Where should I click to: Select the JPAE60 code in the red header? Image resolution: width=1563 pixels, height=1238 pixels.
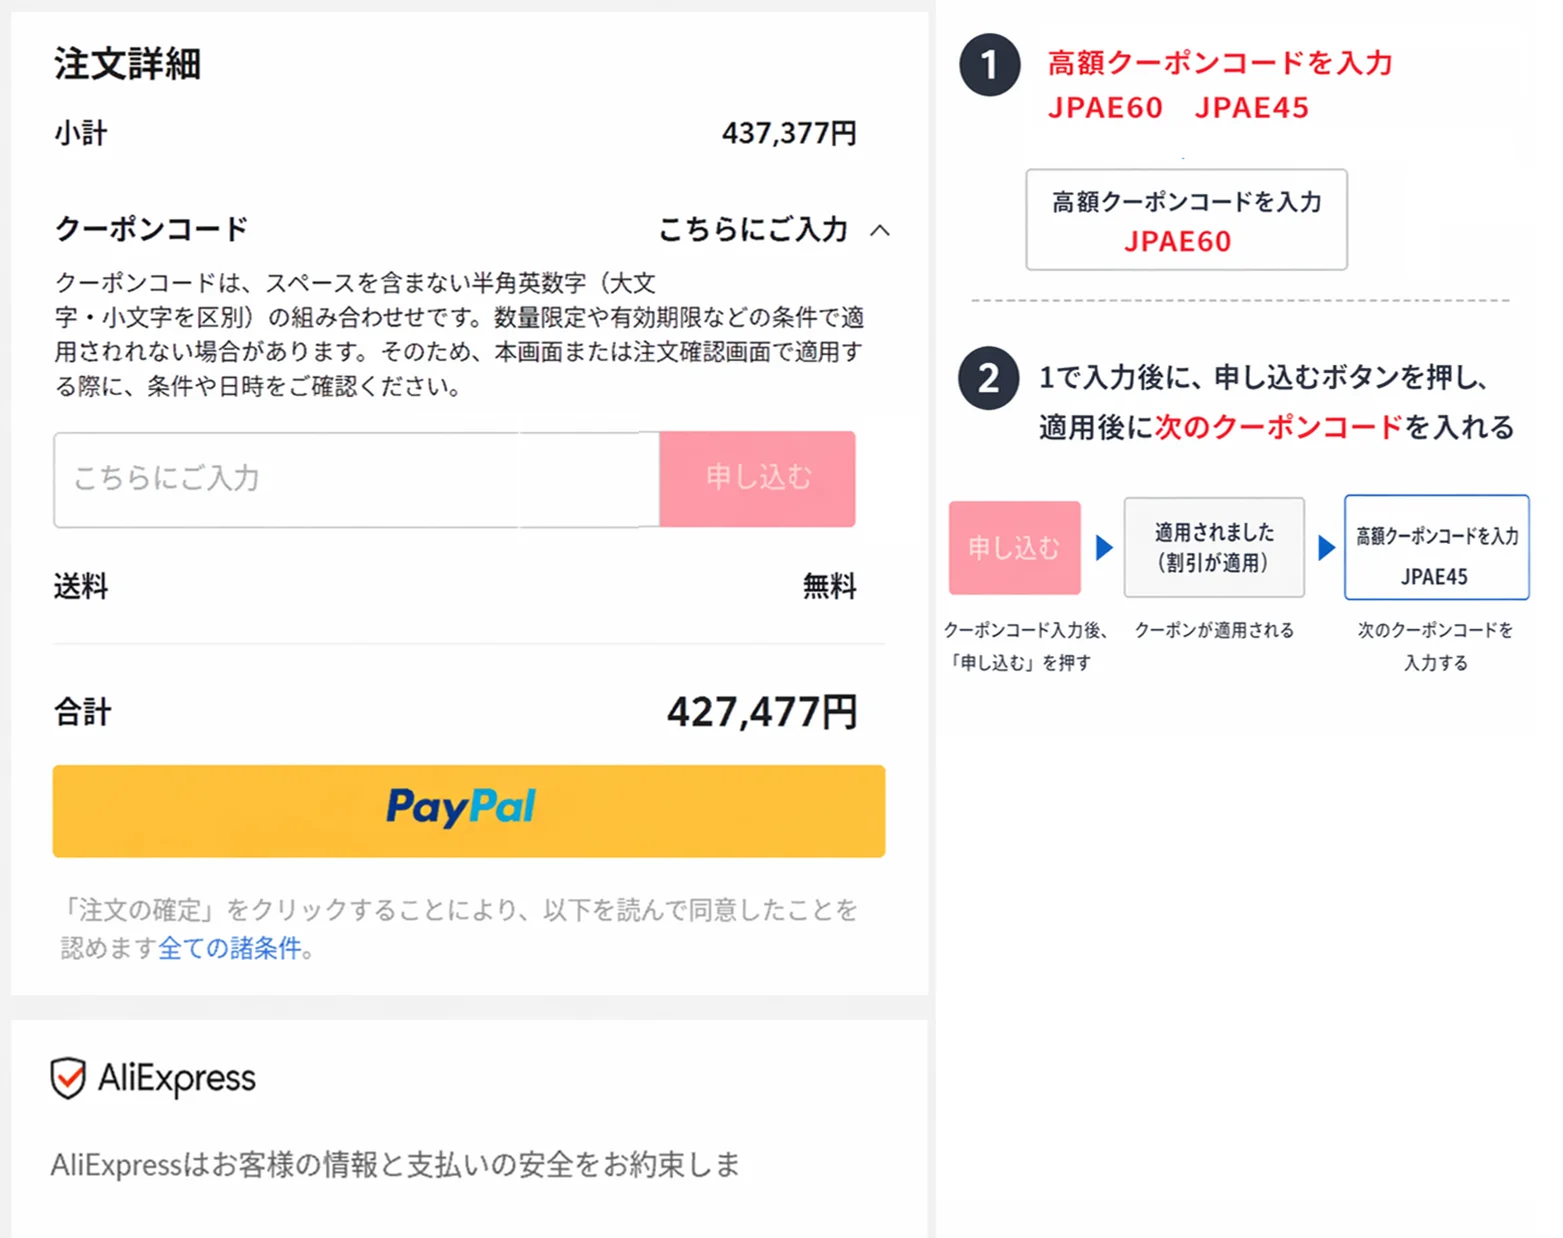point(1104,108)
